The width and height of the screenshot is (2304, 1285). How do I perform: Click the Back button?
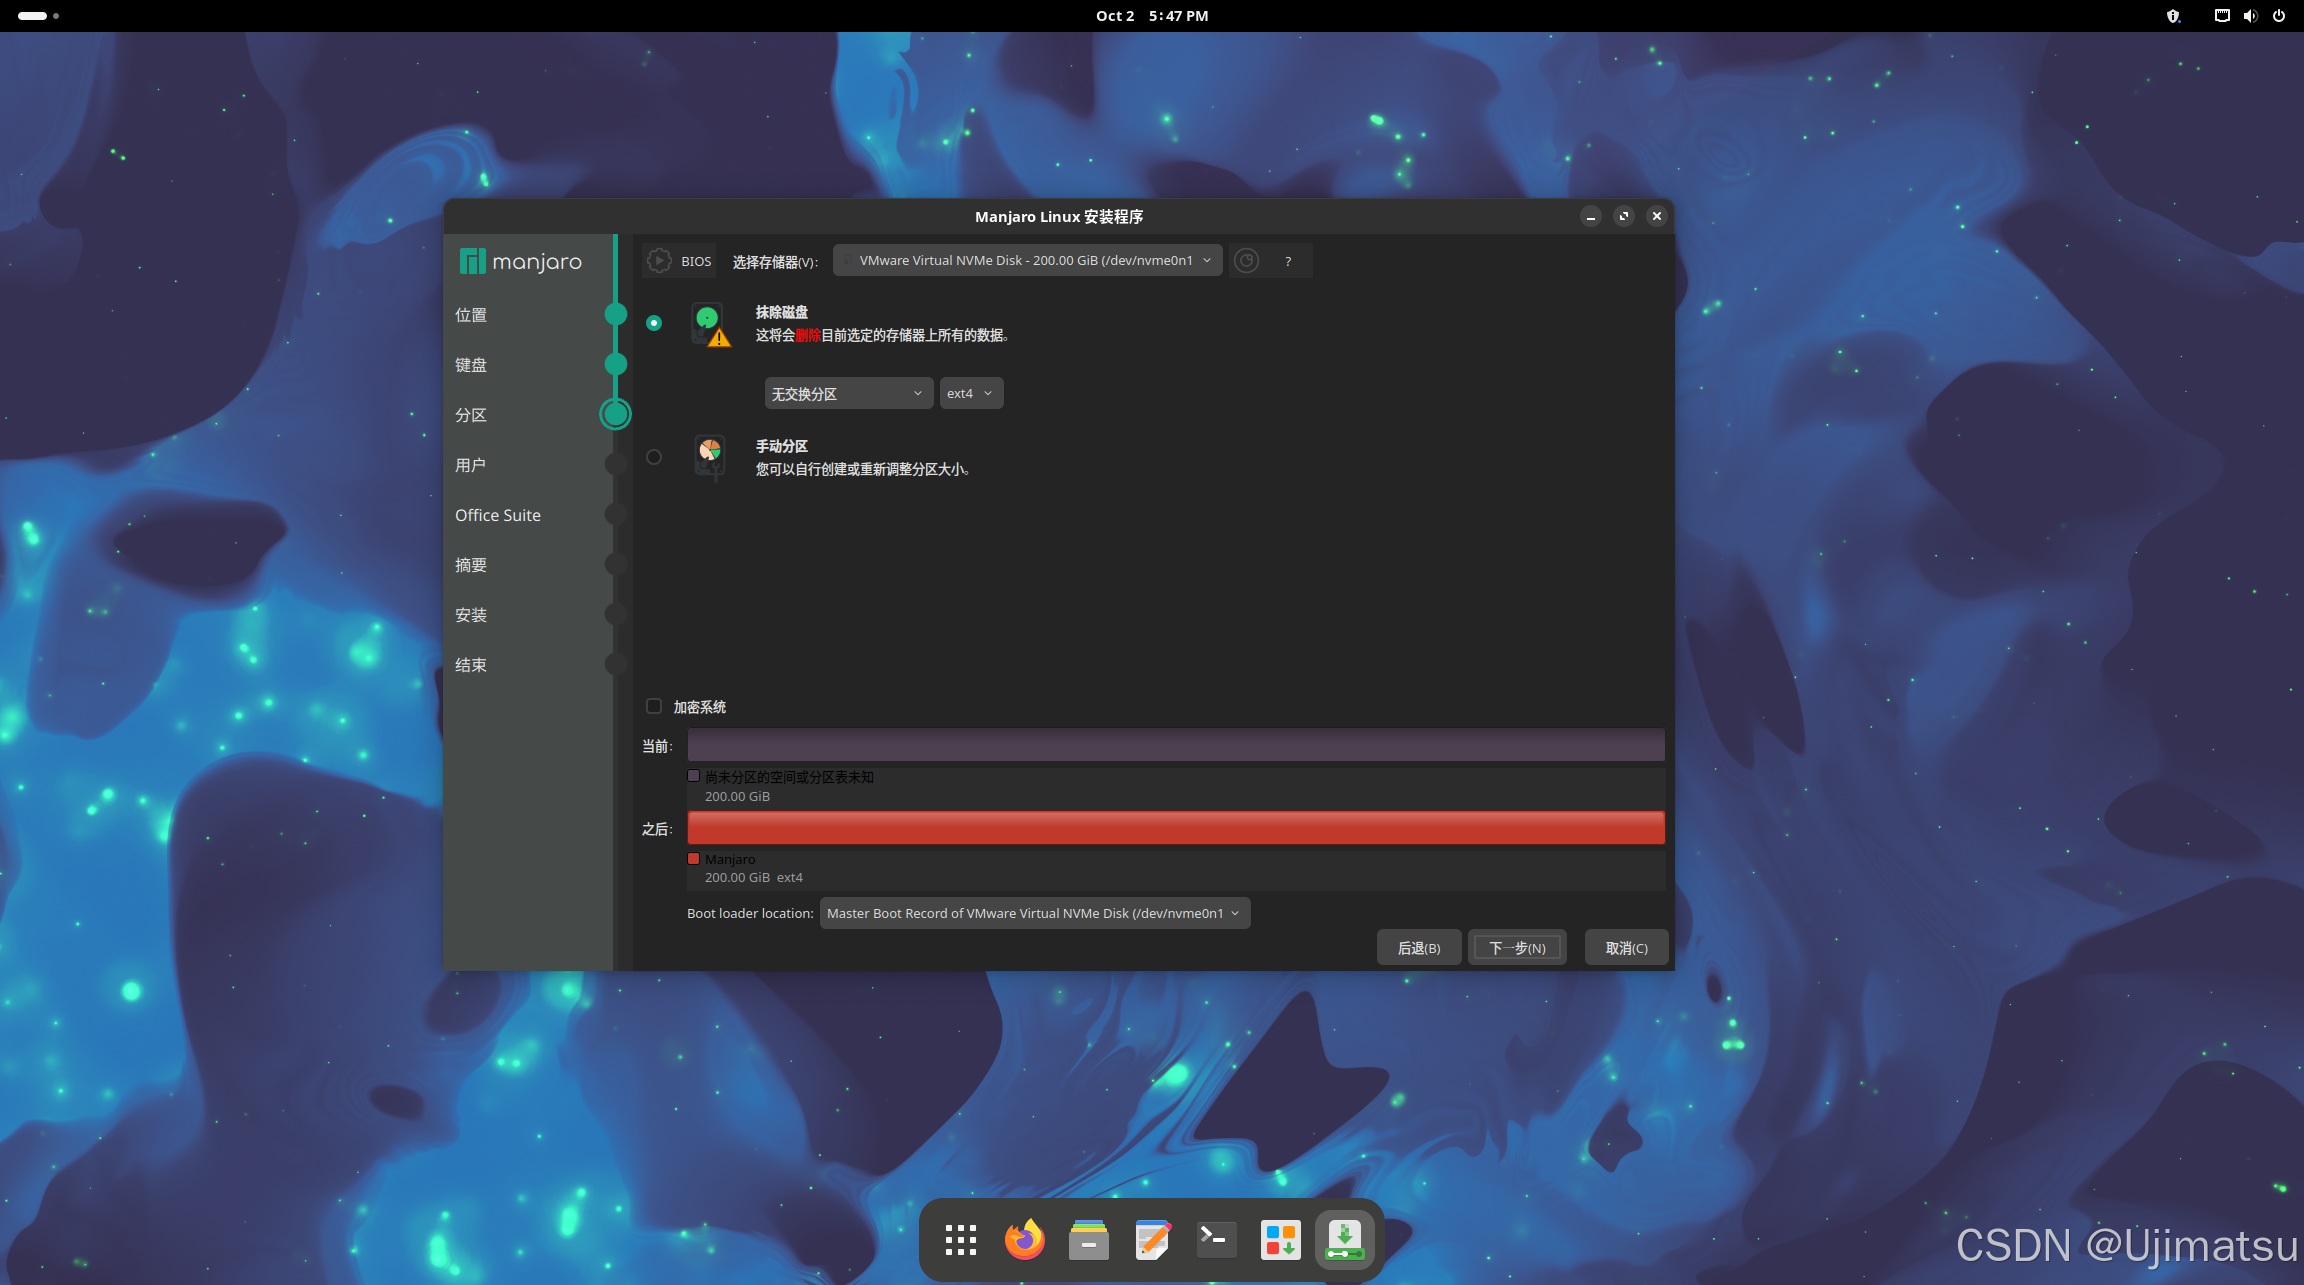tap(1418, 948)
